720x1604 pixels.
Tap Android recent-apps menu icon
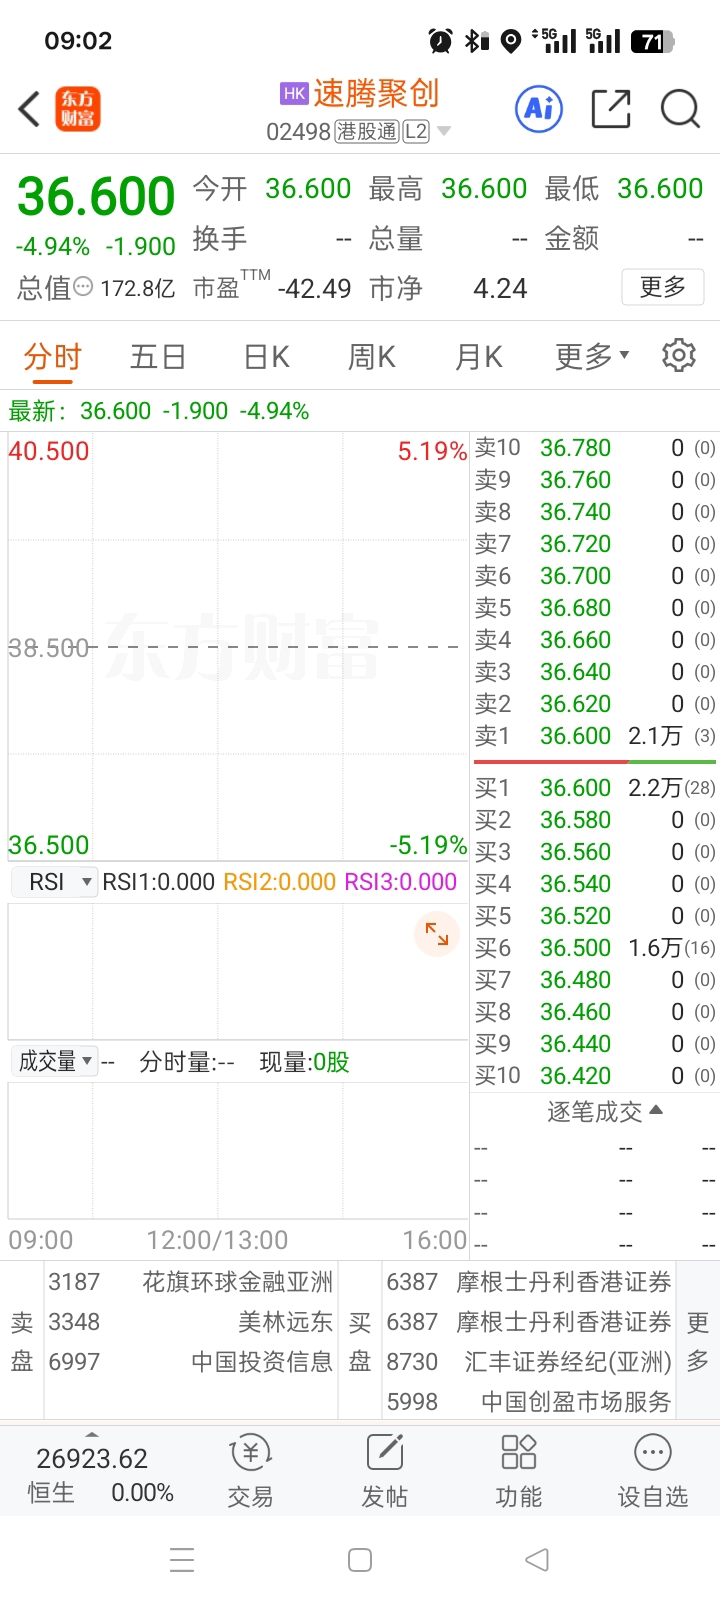coord(182,1560)
